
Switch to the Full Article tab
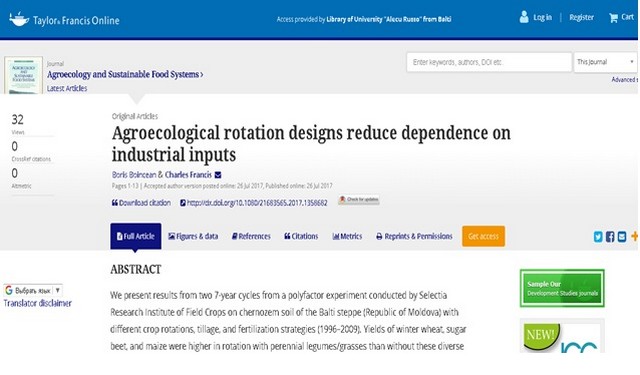click(x=136, y=236)
